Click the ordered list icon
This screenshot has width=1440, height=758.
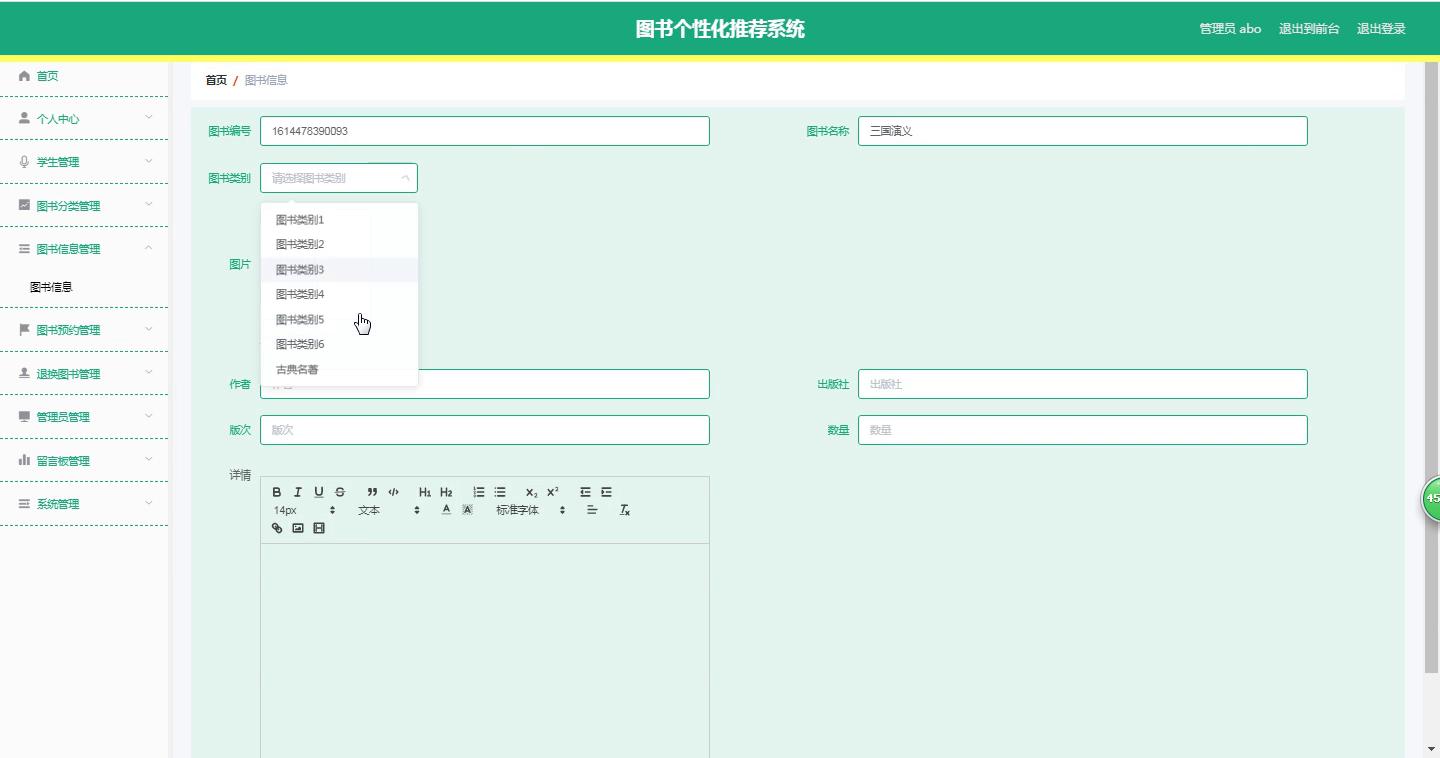click(x=479, y=492)
